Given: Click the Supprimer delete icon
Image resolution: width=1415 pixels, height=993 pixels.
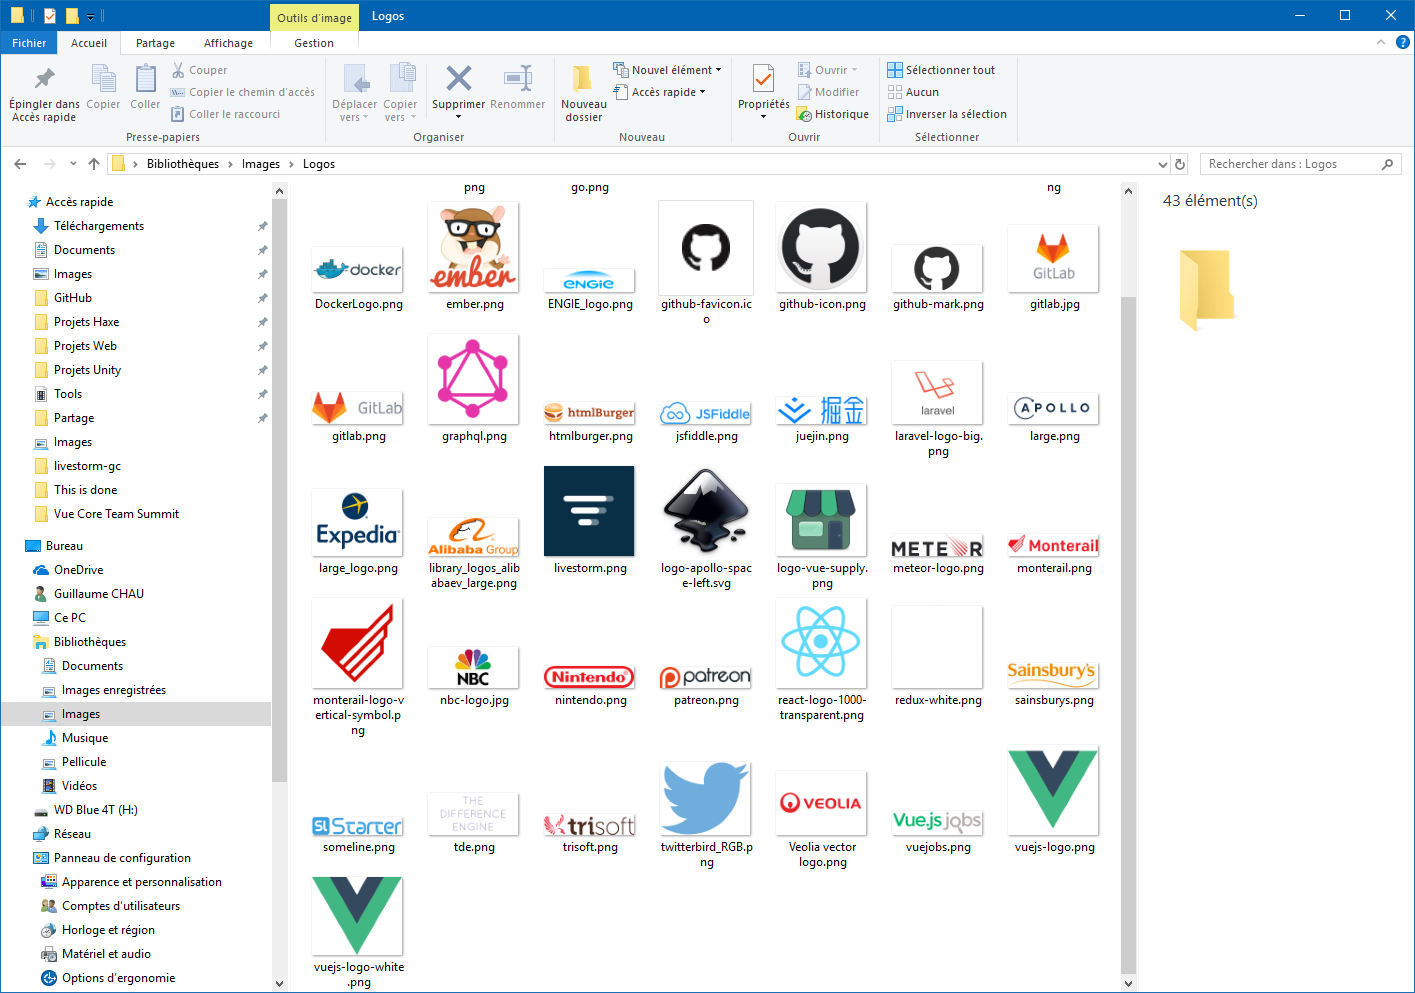Looking at the screenshot, I should point(458,79).
